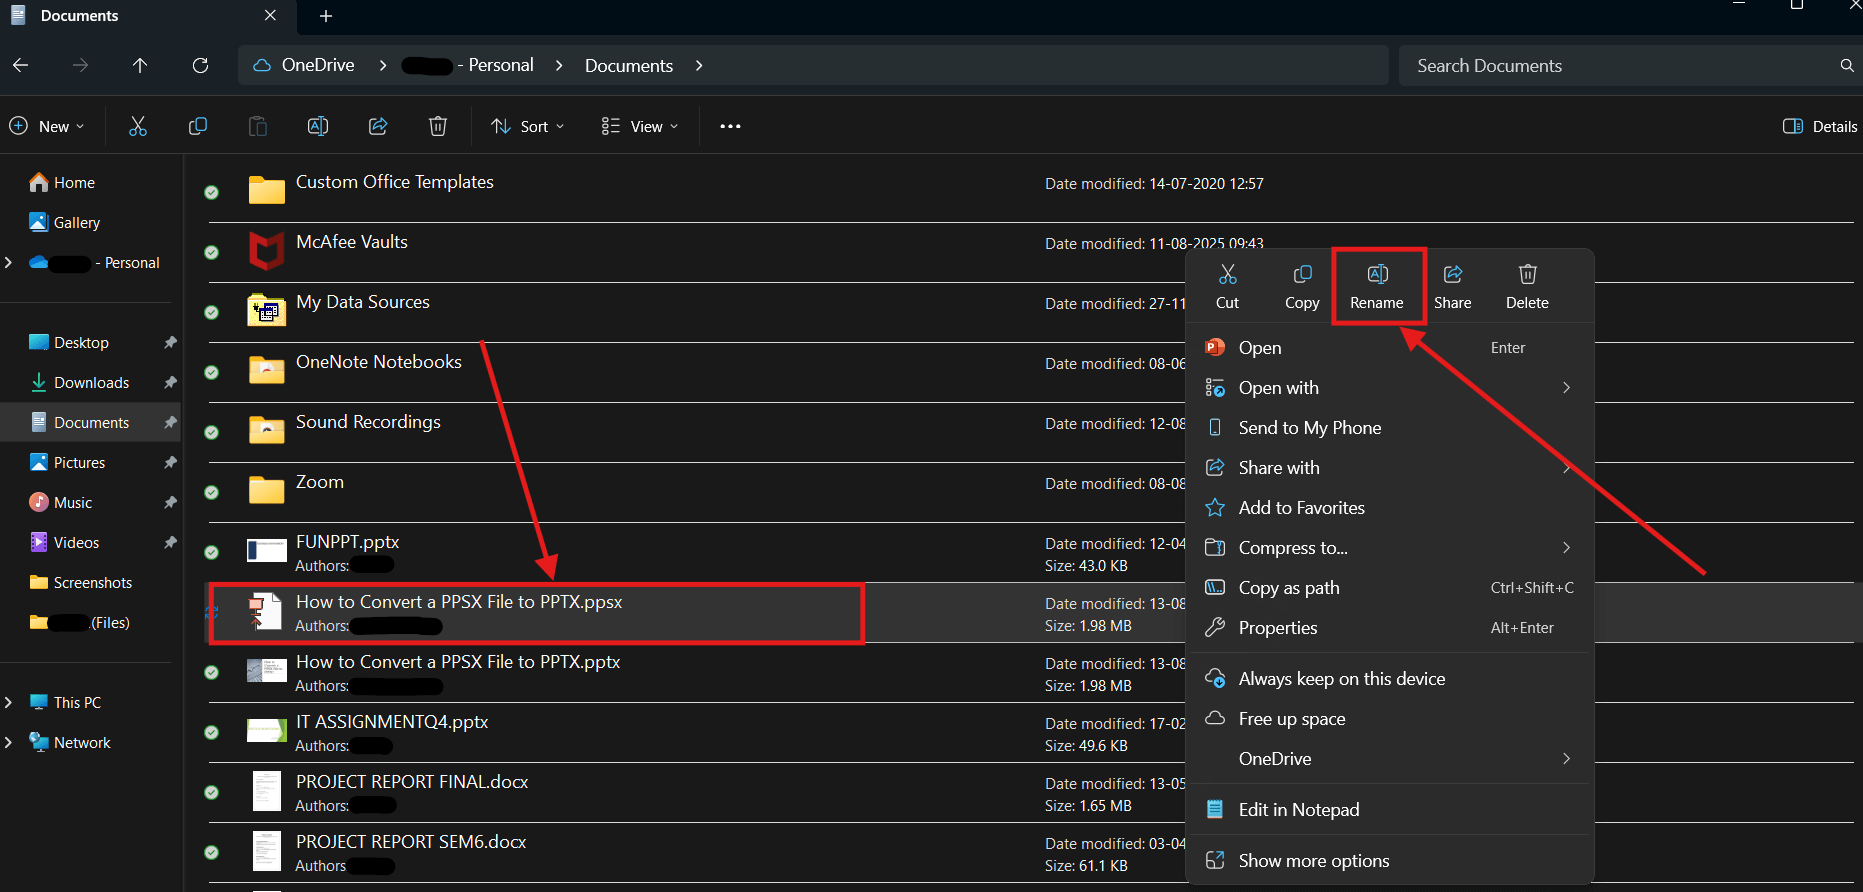
Task: Select Open in the context menu
Action: pyautogui.click(x=1389, y=348)
